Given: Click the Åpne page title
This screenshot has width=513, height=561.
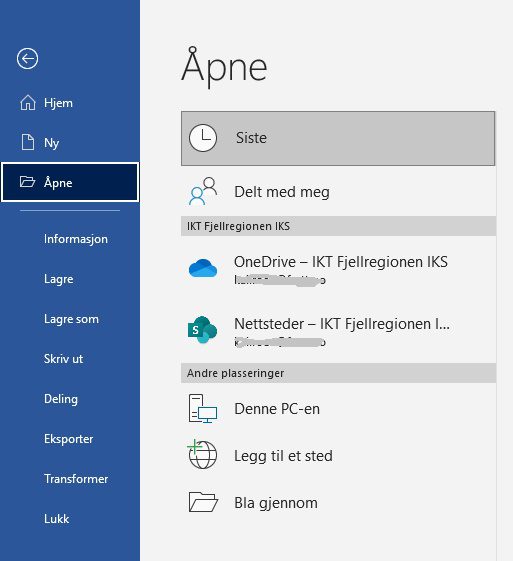Looking at the screenshot, I should click(x=224, y=67).
